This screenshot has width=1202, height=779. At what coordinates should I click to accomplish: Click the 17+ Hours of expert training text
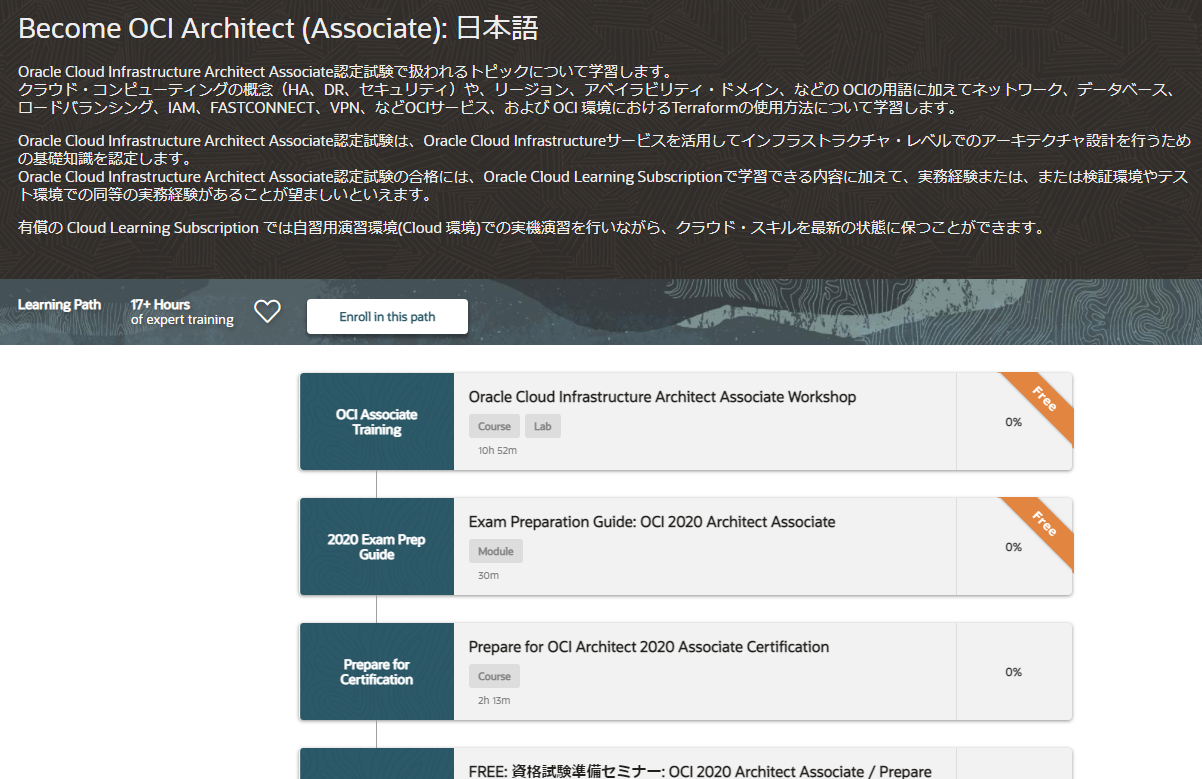click(x=181, y=312)
